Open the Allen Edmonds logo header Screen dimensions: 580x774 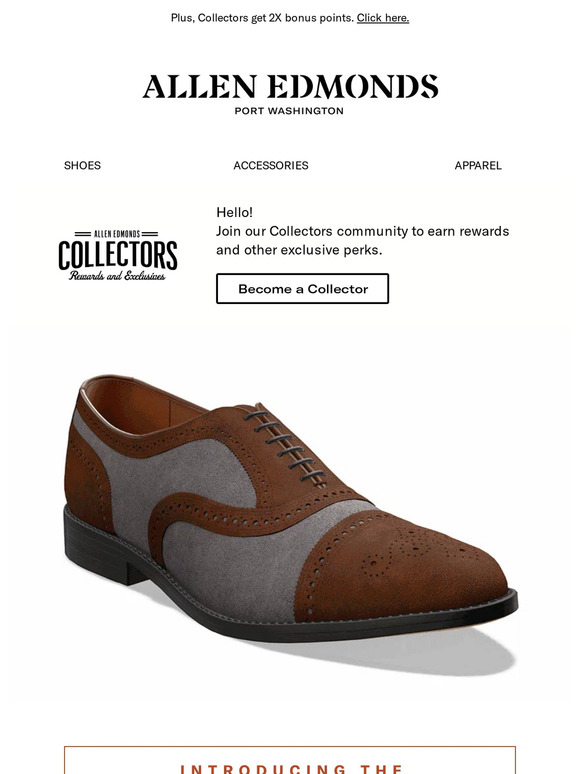click(290, 95)
